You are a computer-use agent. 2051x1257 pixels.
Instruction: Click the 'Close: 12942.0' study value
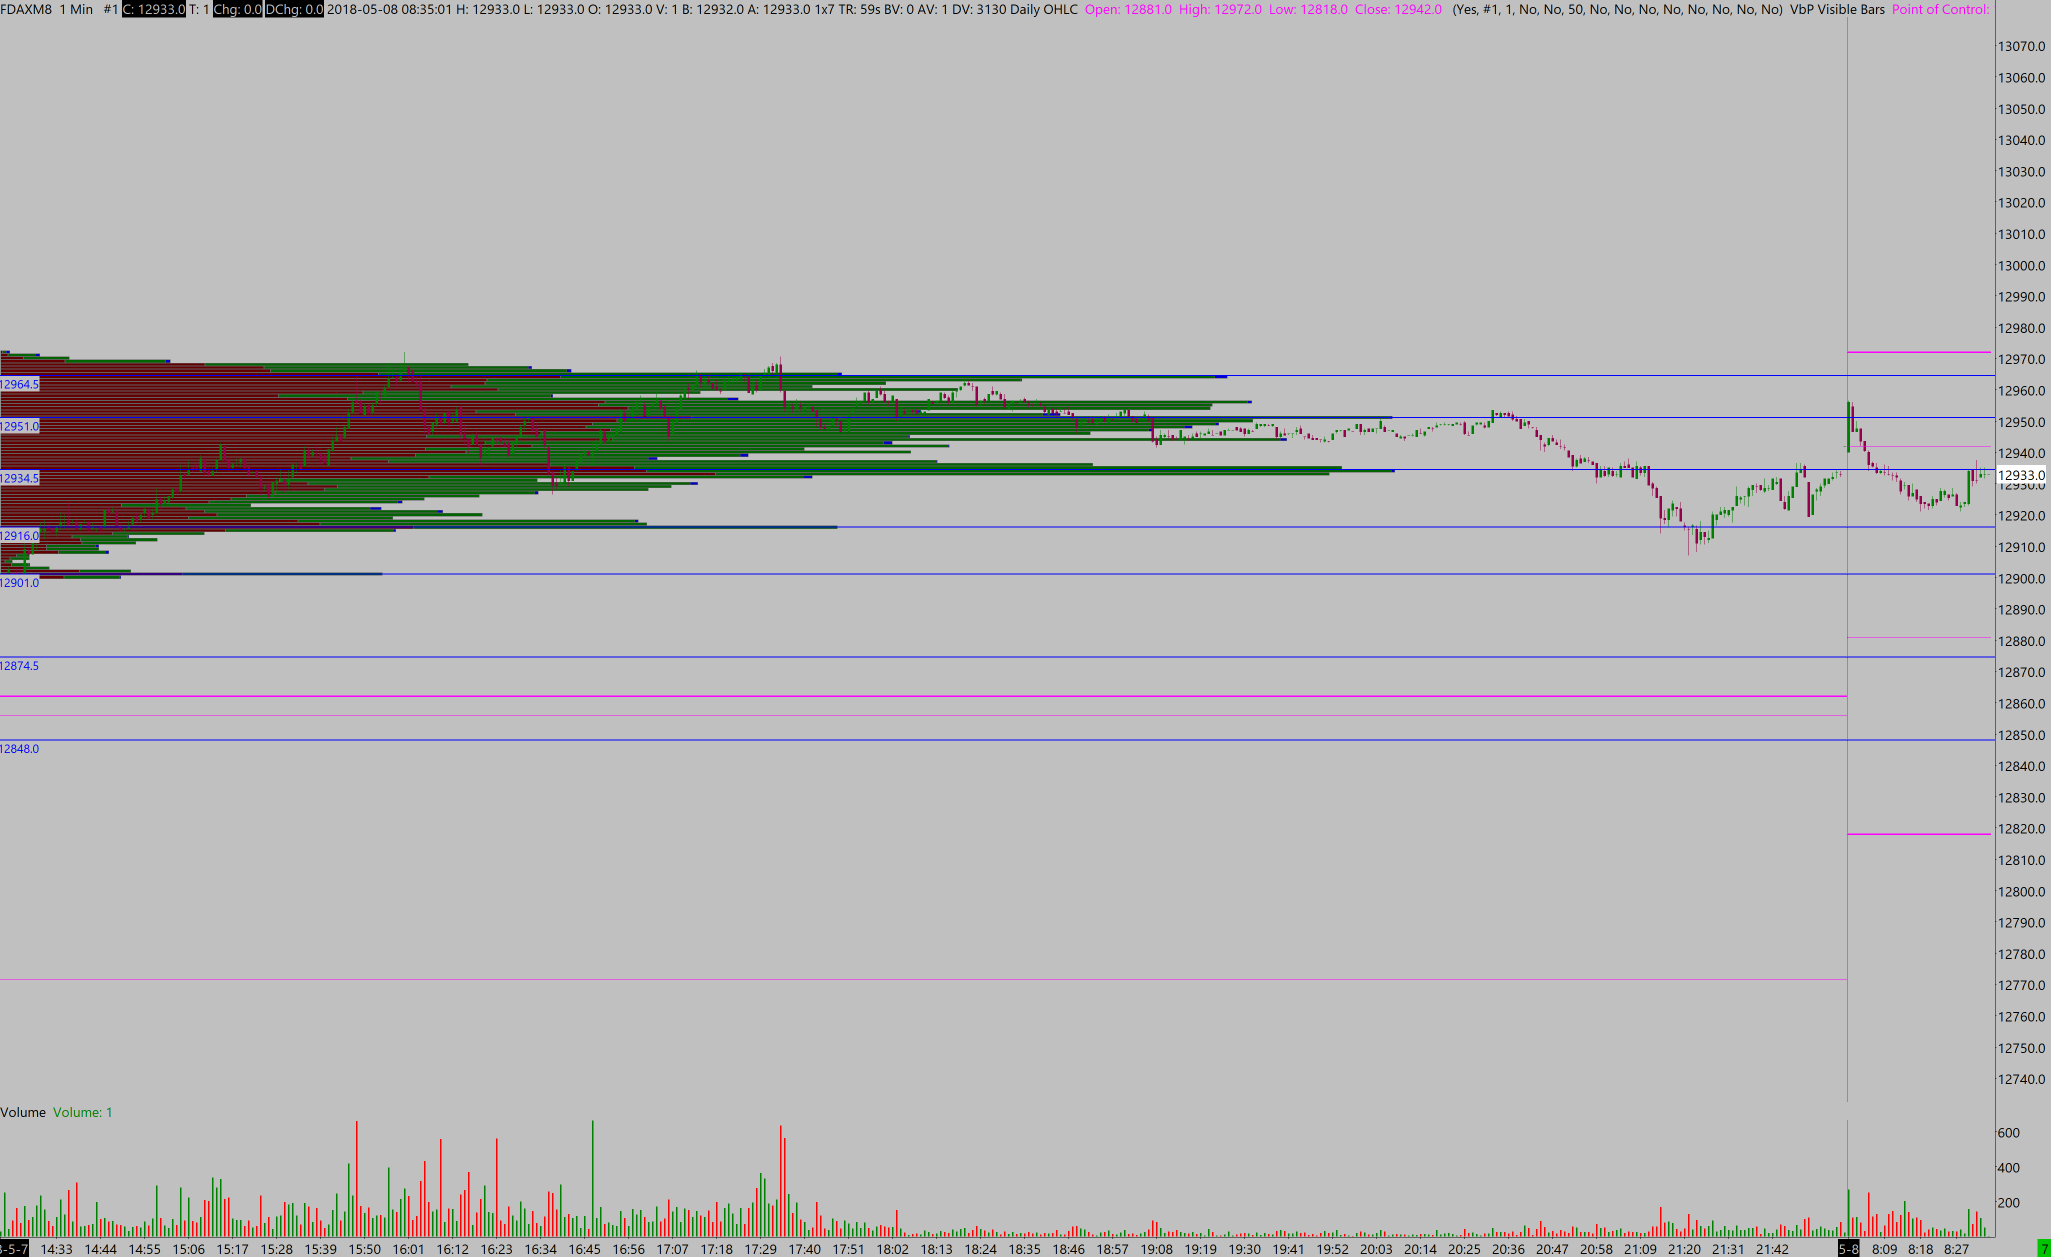1398,9
